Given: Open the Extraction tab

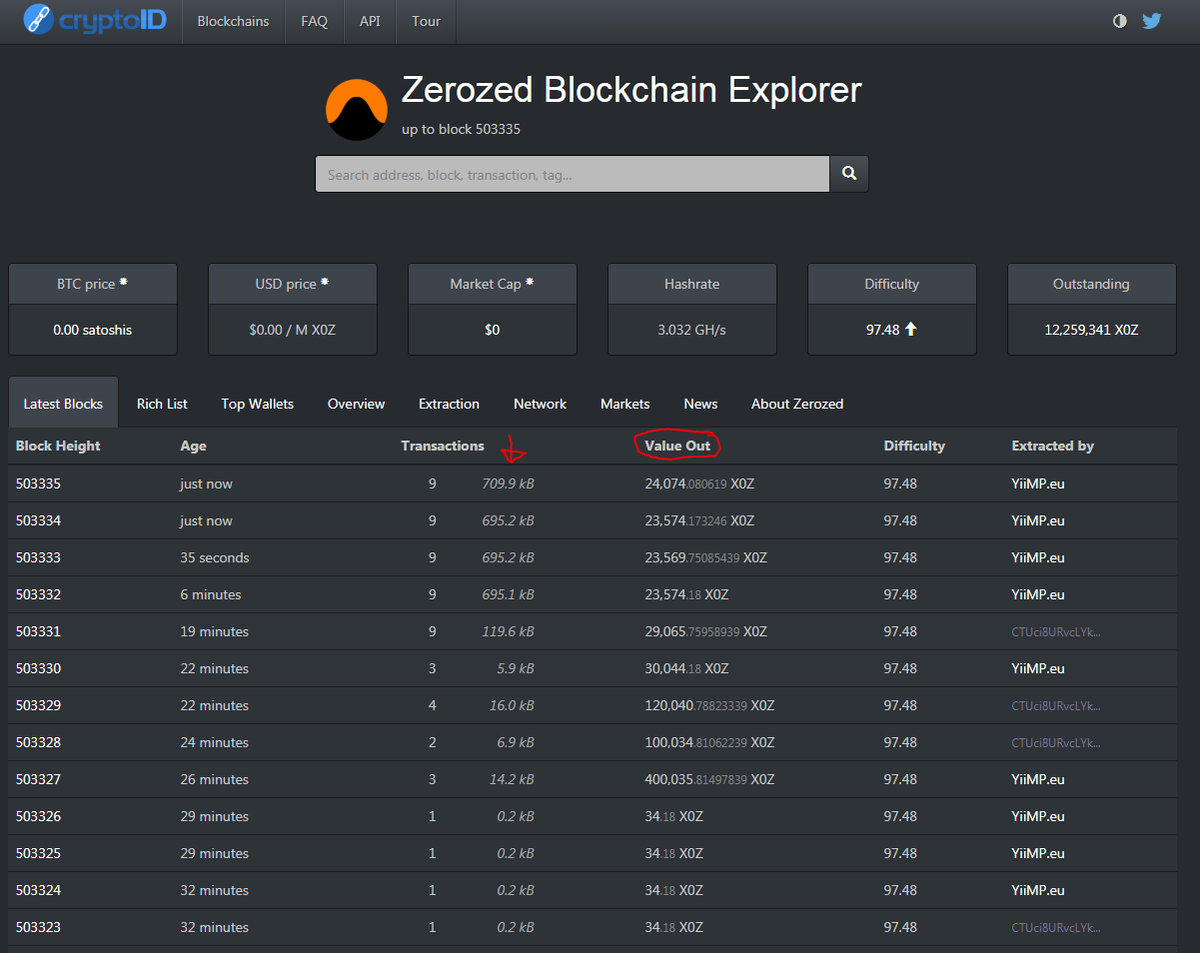Looking at the screenshot, I should pos(449,403).
